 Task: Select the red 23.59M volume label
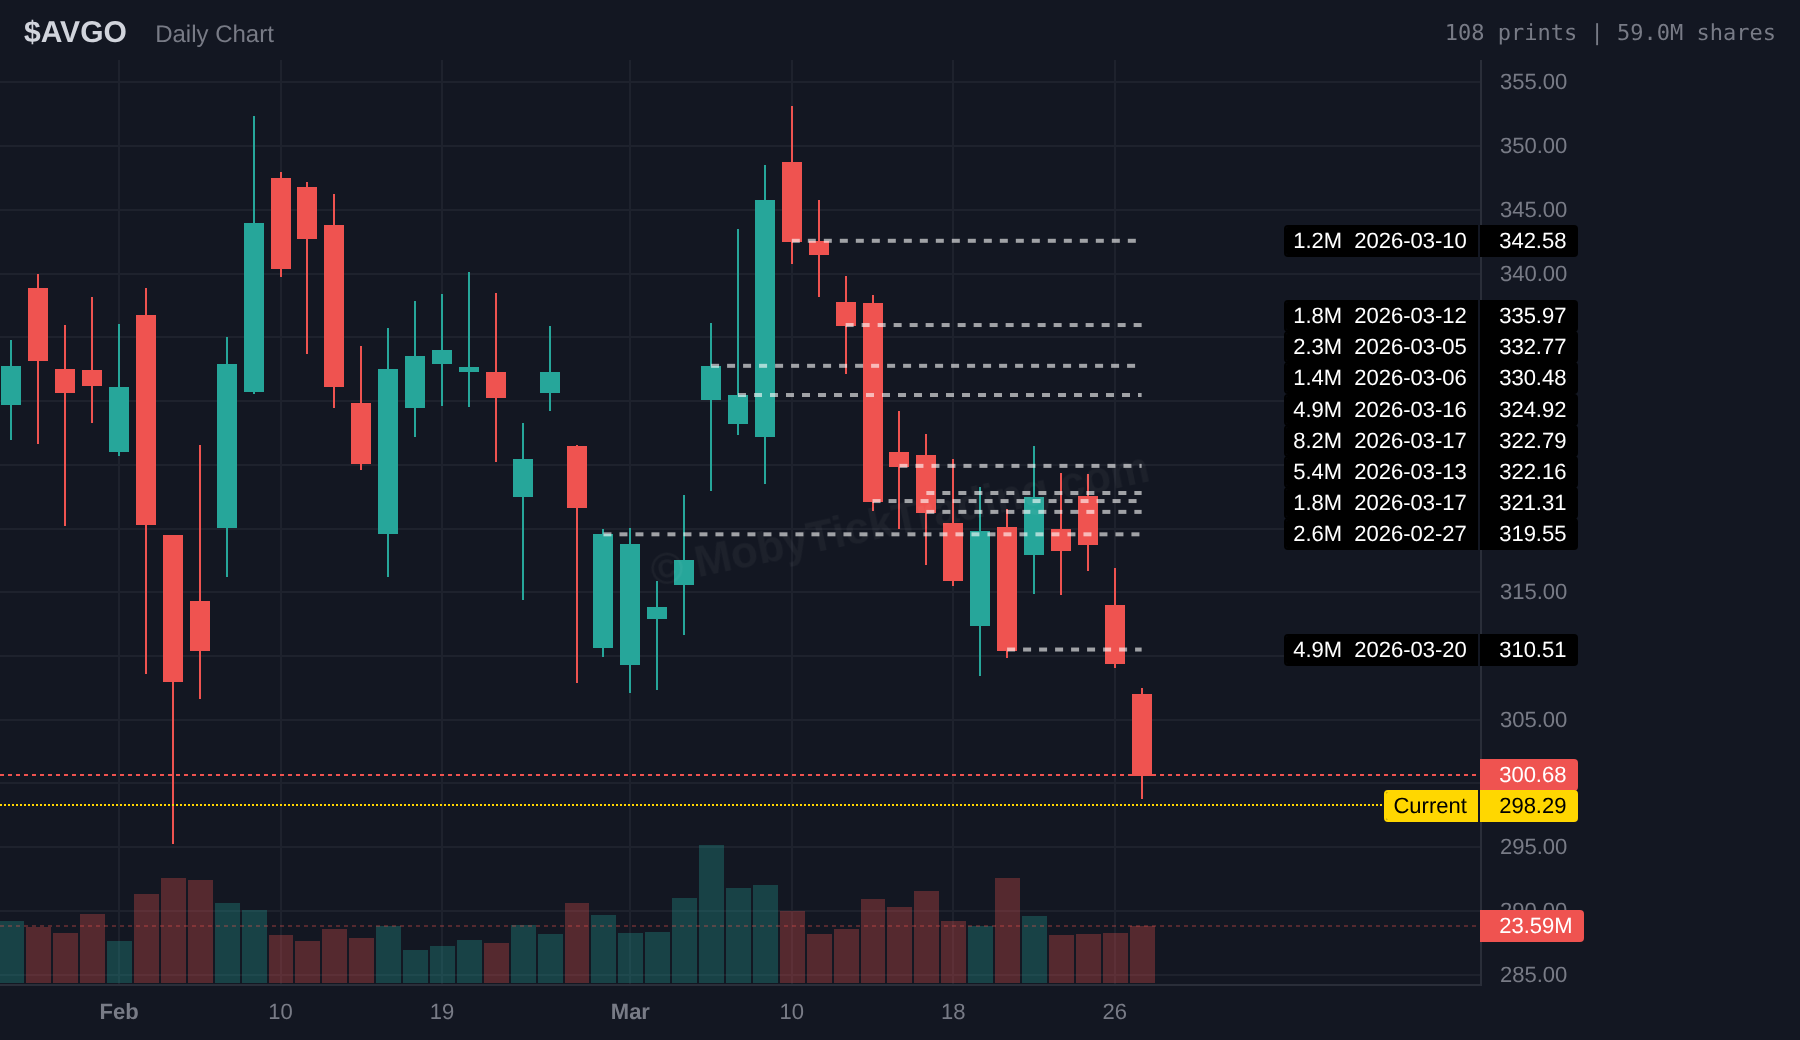click(1531, 926)
